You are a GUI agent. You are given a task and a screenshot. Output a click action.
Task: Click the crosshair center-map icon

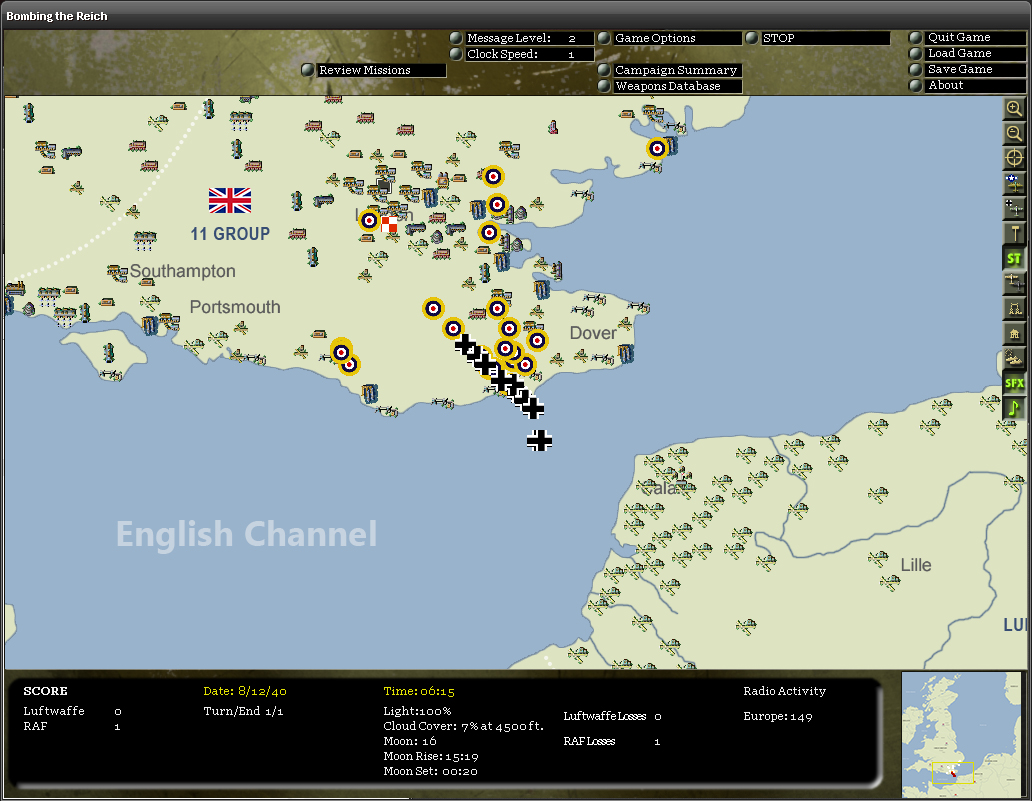1014,158
